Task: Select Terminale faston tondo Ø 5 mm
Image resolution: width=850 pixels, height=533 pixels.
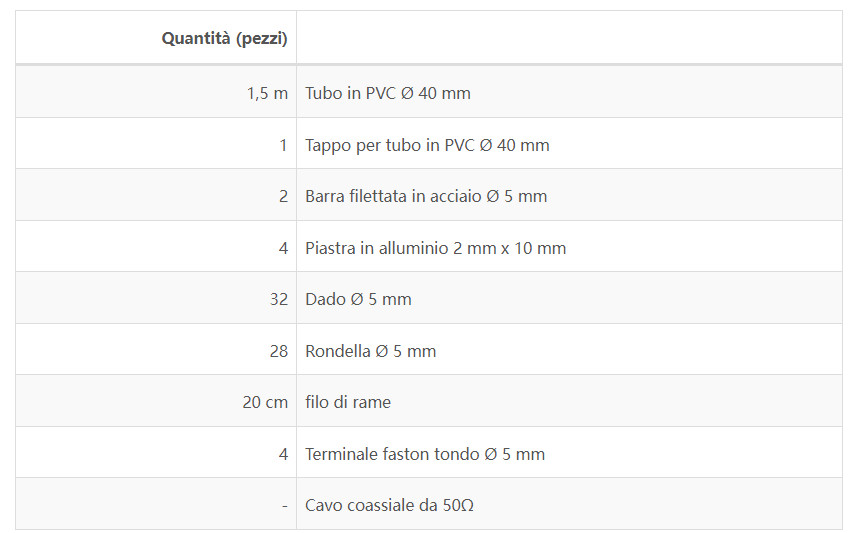Action: [x=425, y=453]
